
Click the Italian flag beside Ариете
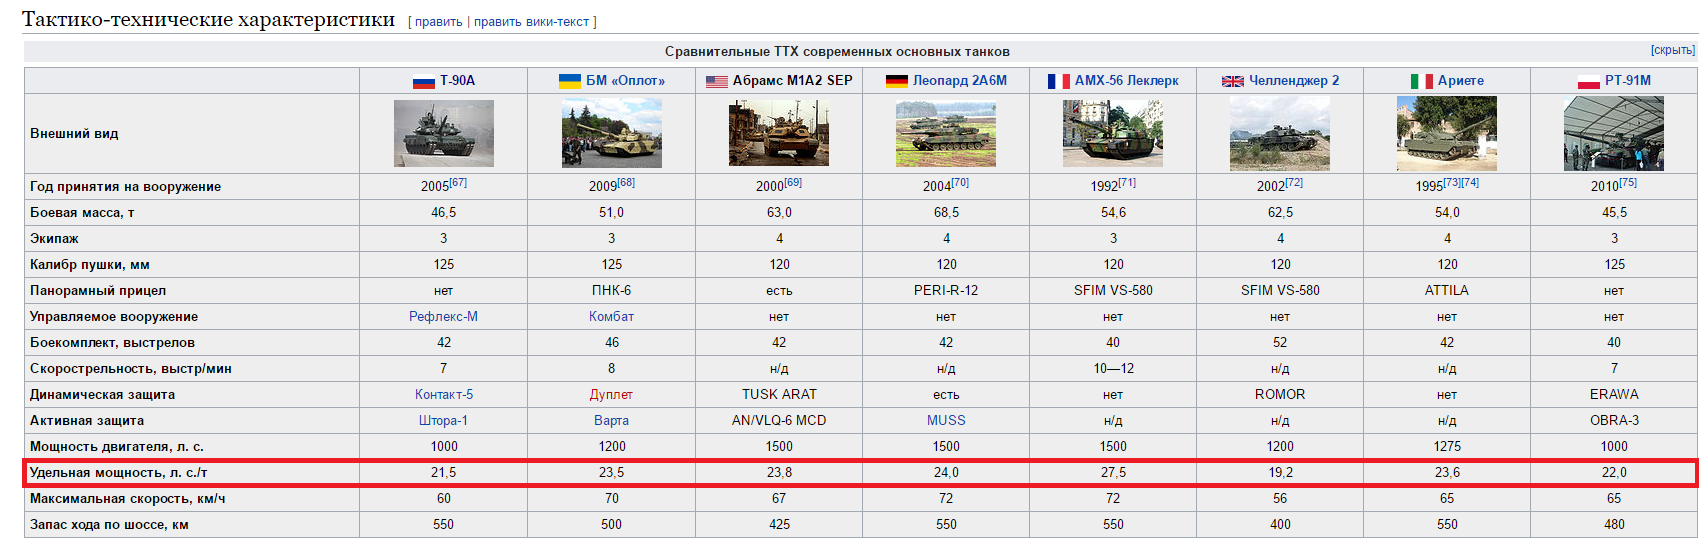point(1421,81)
